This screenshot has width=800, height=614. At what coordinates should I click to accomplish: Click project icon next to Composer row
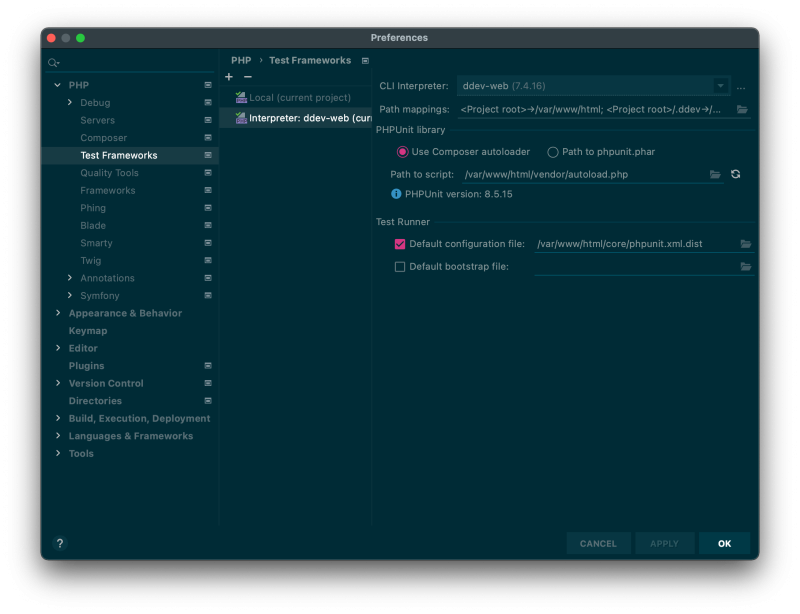[208, 138]
